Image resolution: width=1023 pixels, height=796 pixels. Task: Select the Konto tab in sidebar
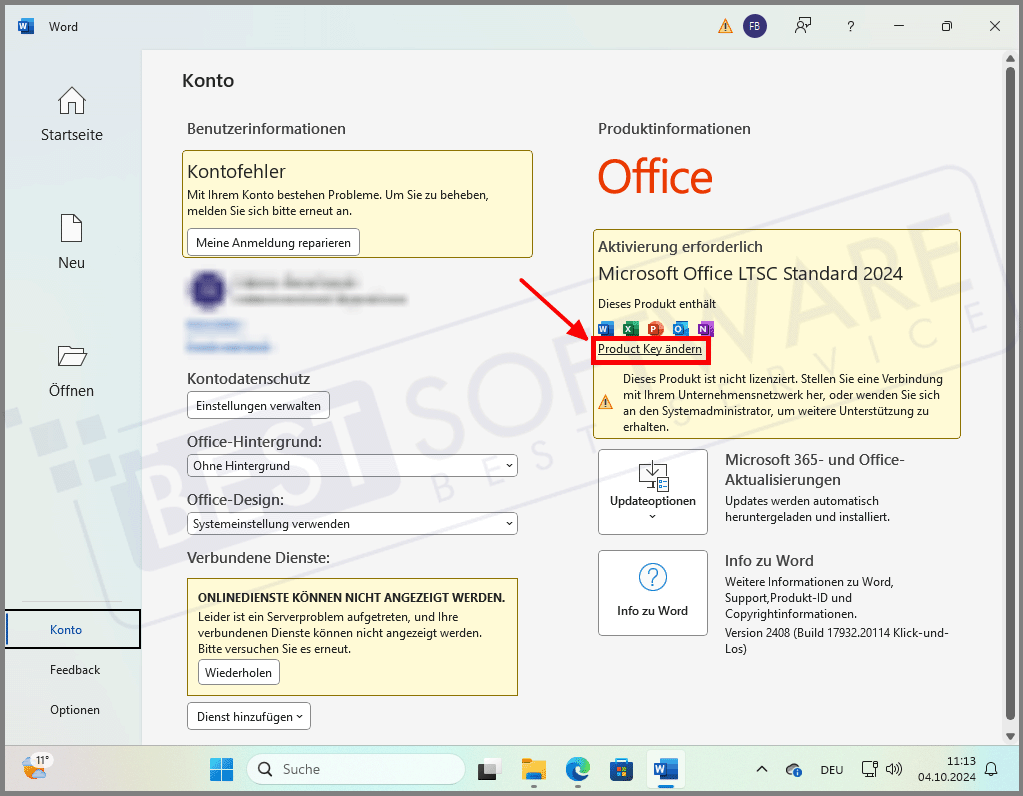(72, 629)
